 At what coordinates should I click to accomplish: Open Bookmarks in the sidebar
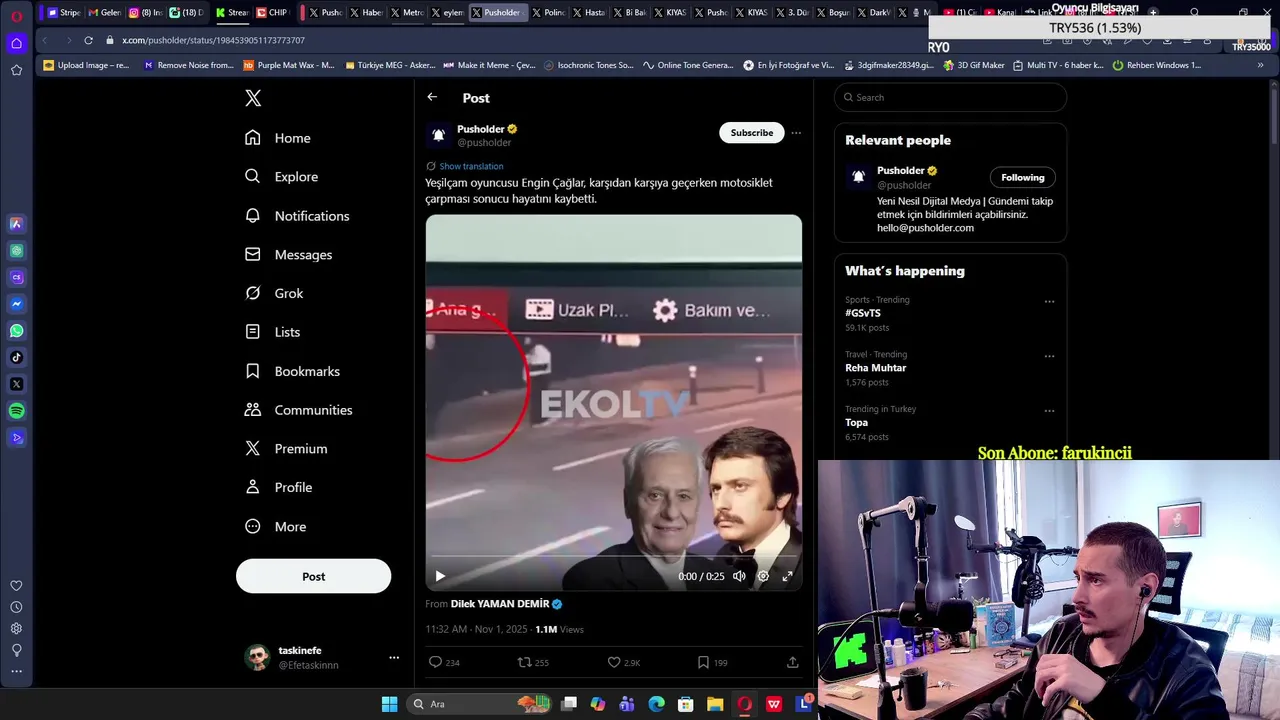pyautogui.click(x=293, y=371)
